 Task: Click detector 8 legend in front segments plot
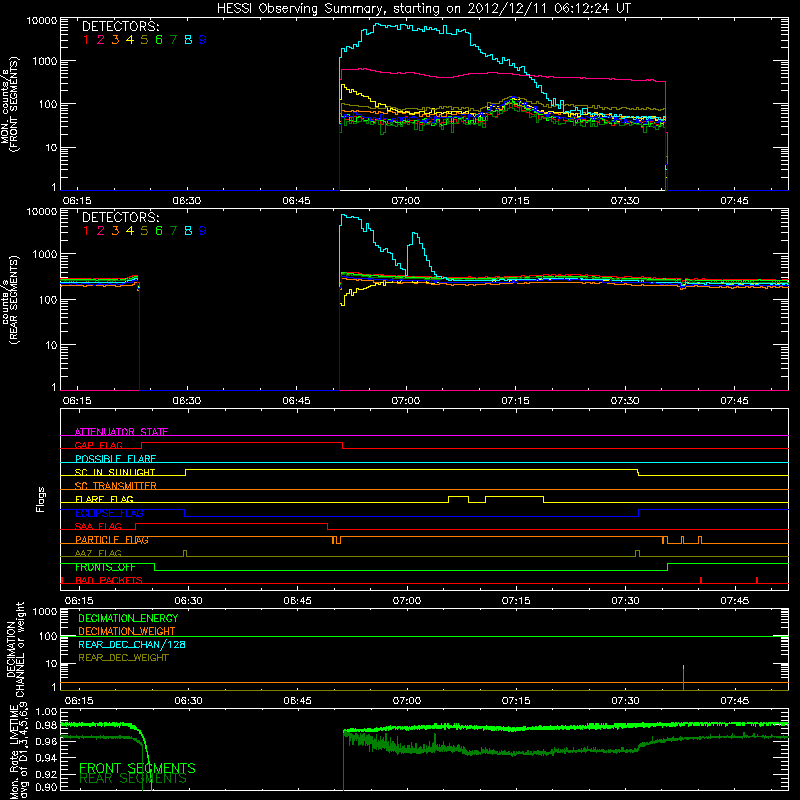[x=188, y=40]
